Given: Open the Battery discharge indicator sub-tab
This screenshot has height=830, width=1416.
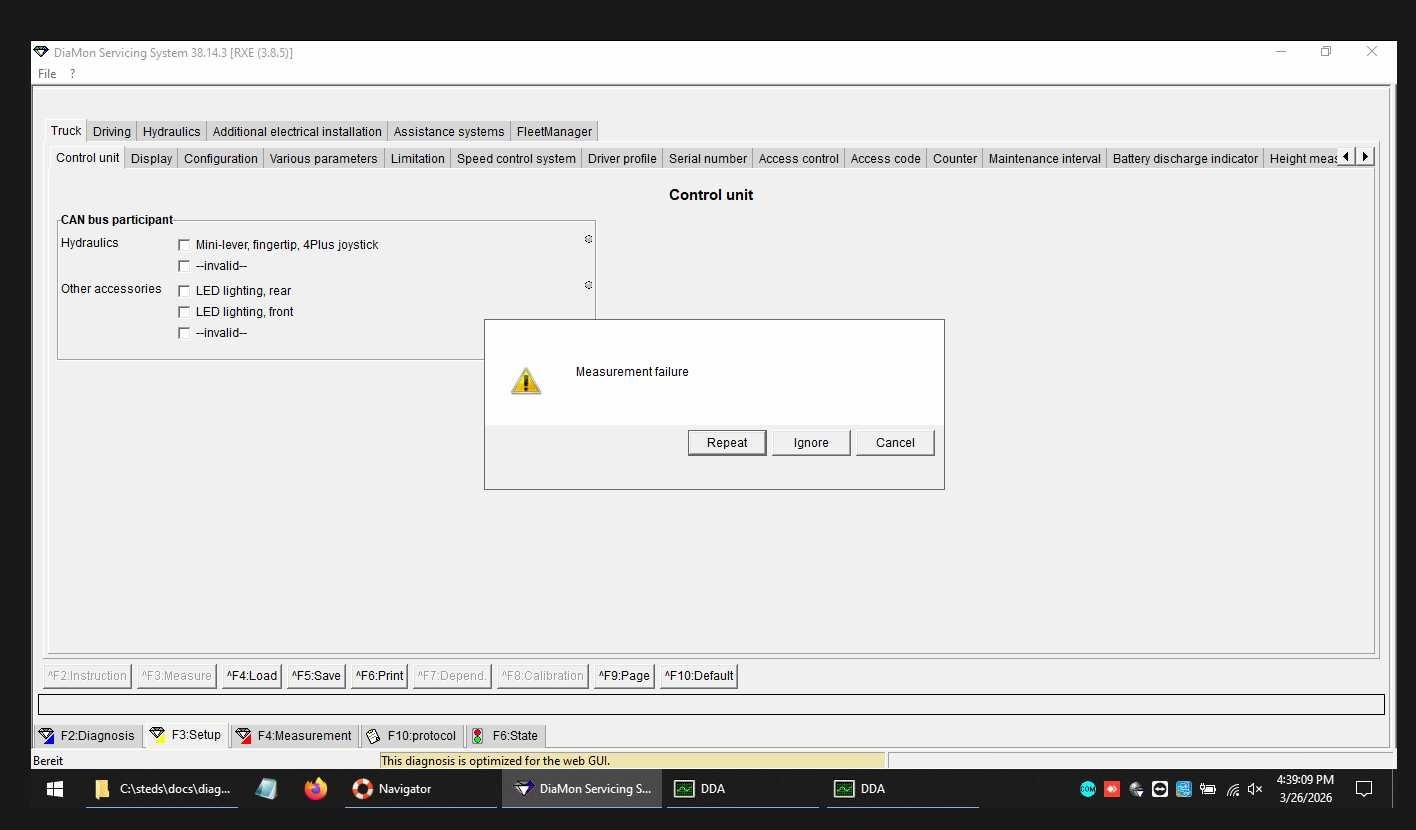Looking at the screenshot, I should click(1185, 158).
